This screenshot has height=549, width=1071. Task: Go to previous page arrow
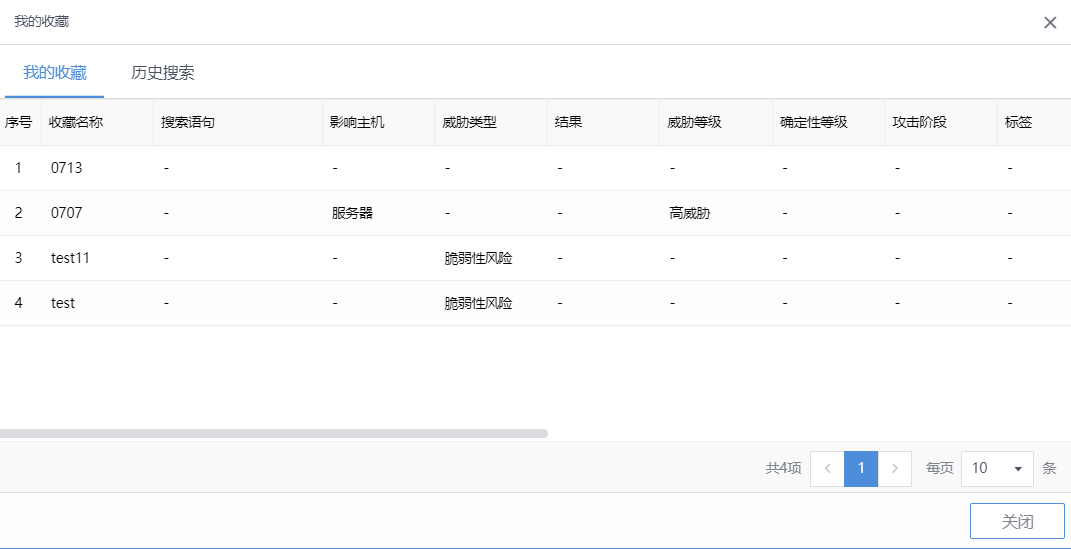click(827, 468)
